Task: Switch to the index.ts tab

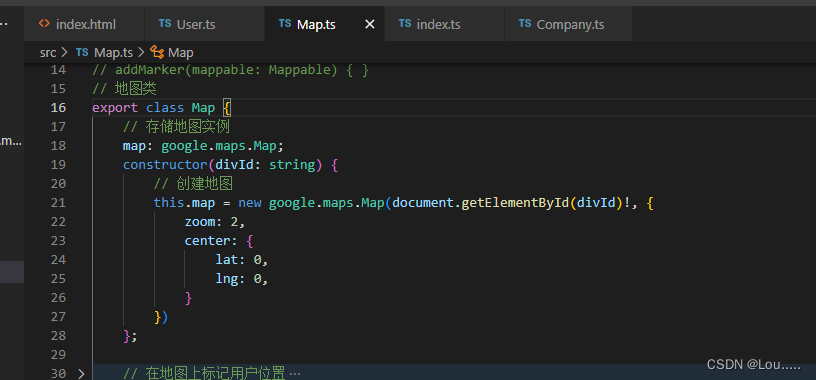Action: pyautogui.click(x=444, y=24)
